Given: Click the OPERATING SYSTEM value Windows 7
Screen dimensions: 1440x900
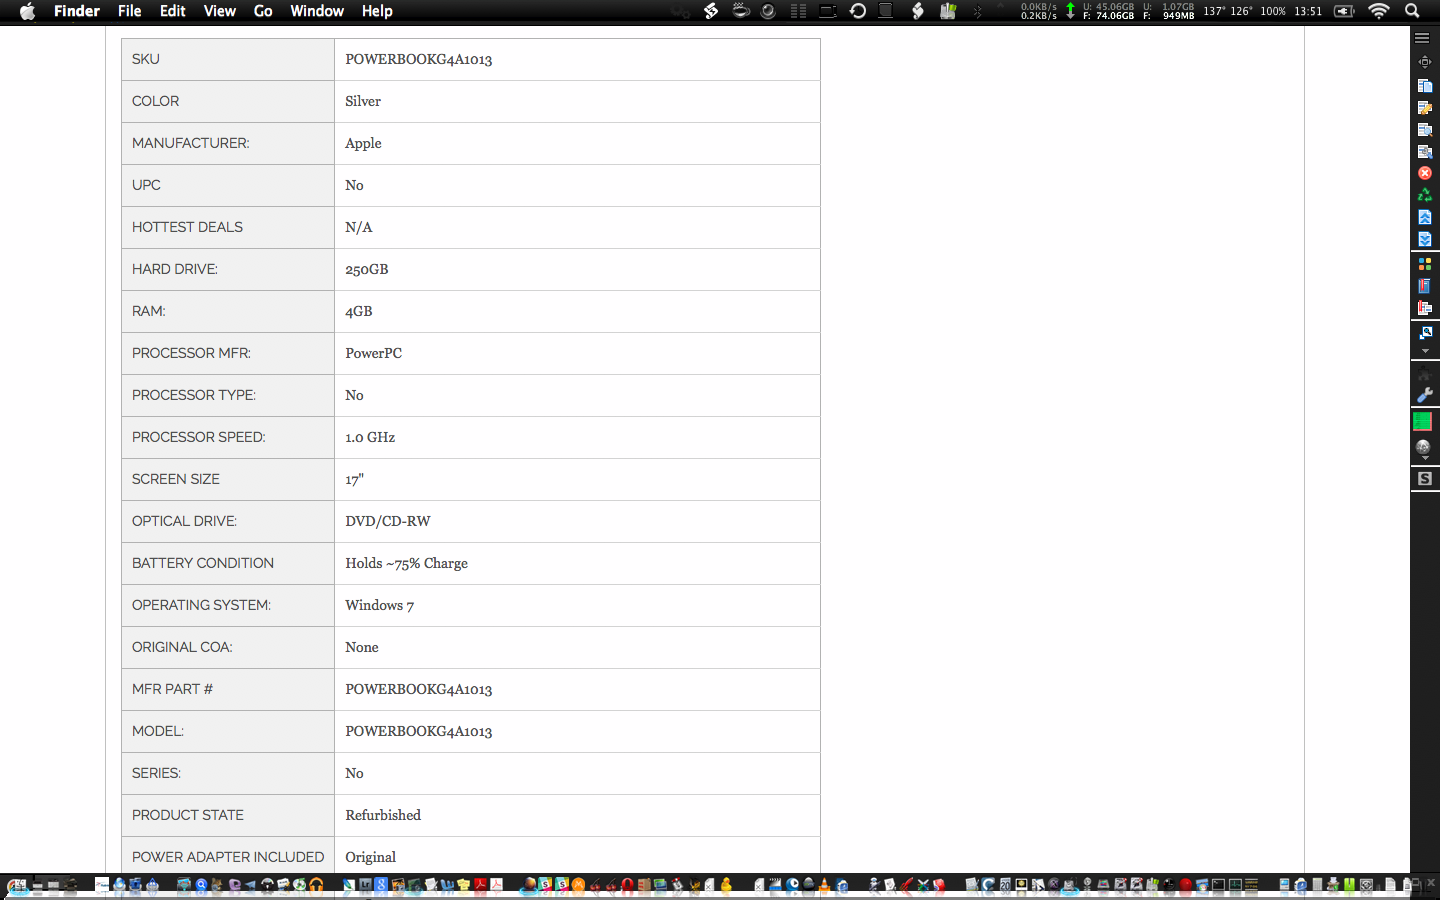Looking at the screenshot, I should 379,605.
